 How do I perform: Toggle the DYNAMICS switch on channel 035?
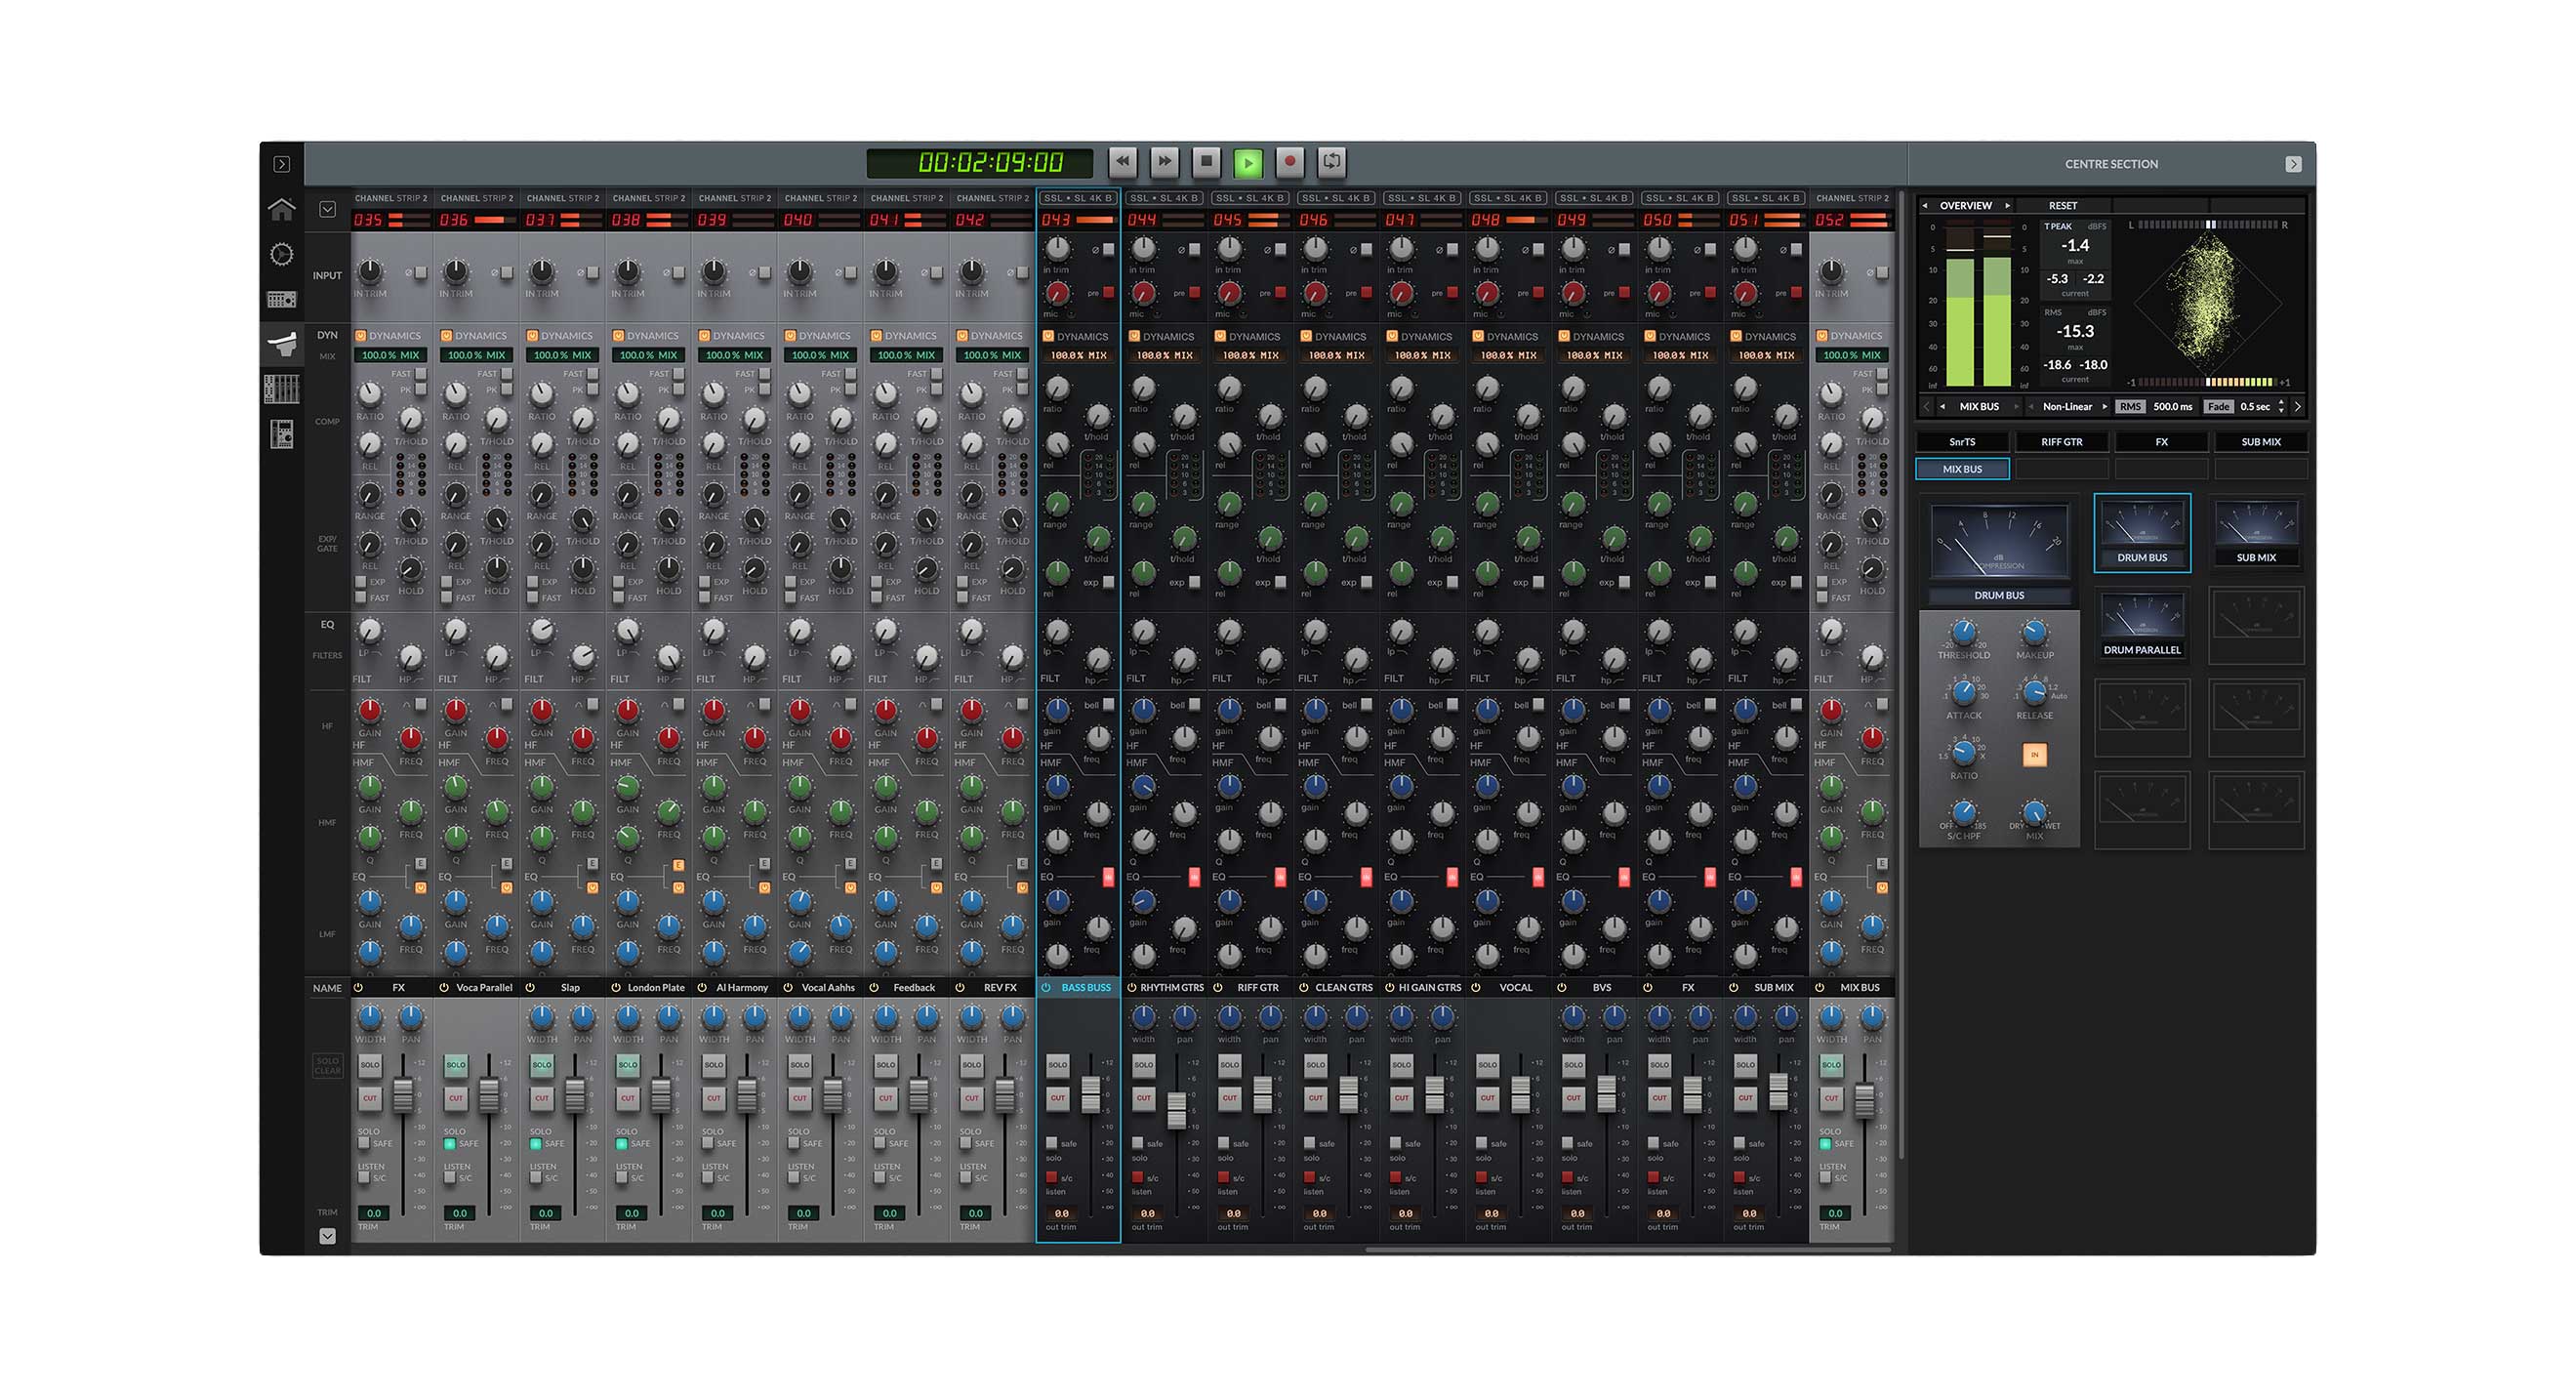coord(360,336)
